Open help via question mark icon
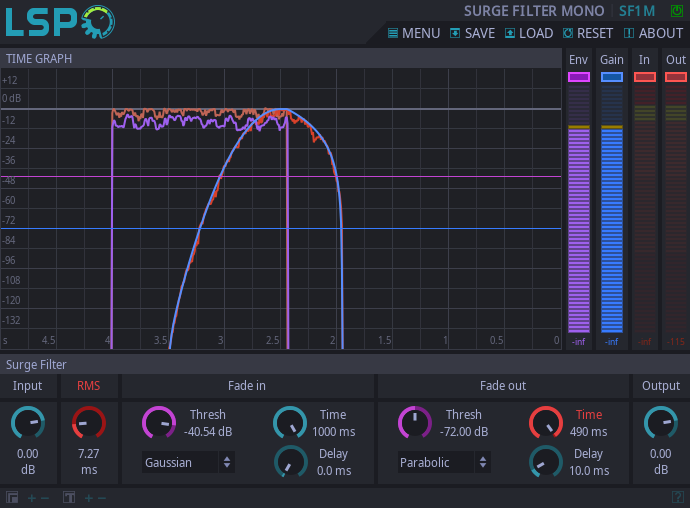690x508 pixels. 678,497
